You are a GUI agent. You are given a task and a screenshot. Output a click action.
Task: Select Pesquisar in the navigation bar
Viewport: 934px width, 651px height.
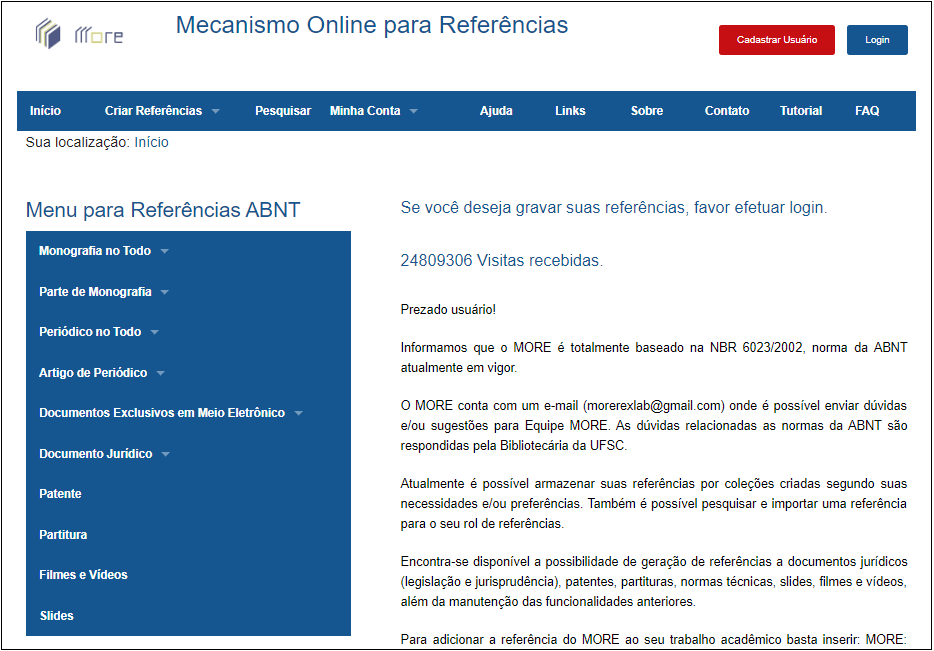[x=283, y=111]
